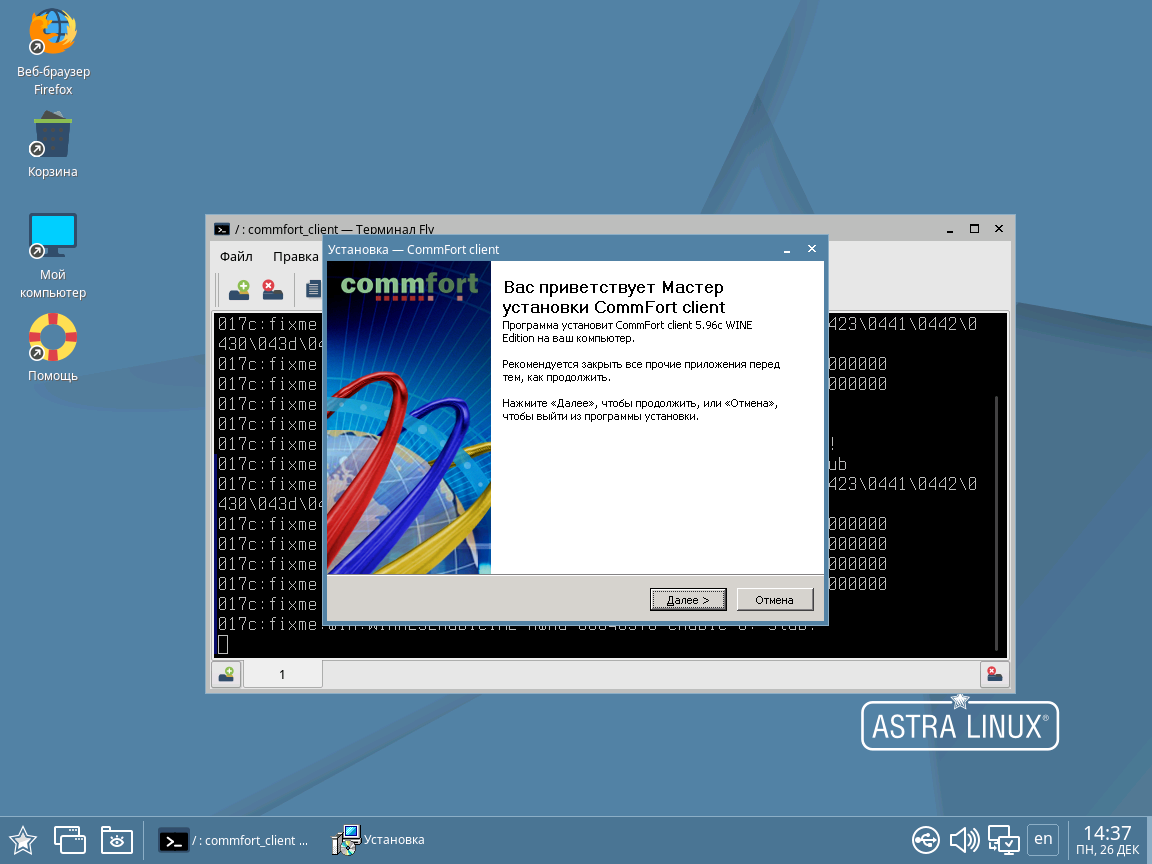Open the Правка menu in the terminal
This screenshot has height=864, width=1152.
click(295, 256)
